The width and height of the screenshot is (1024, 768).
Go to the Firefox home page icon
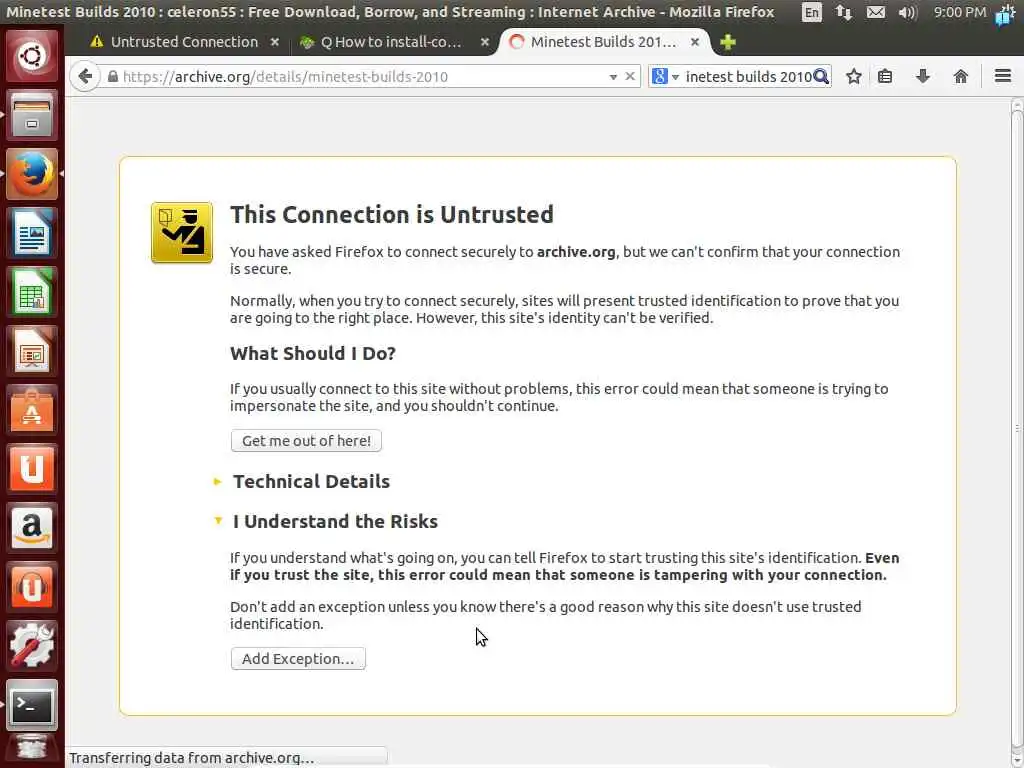tap(960, 76)
